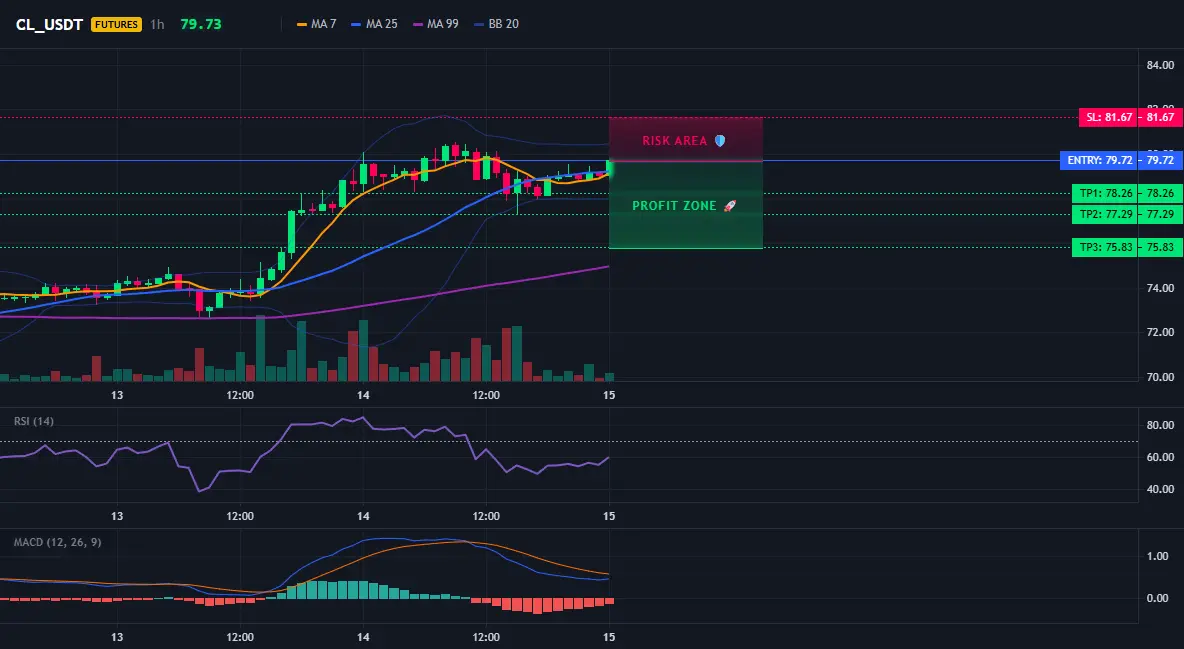
Task: Click the RISK AREA zone label
Action: (x=674, y=141)
